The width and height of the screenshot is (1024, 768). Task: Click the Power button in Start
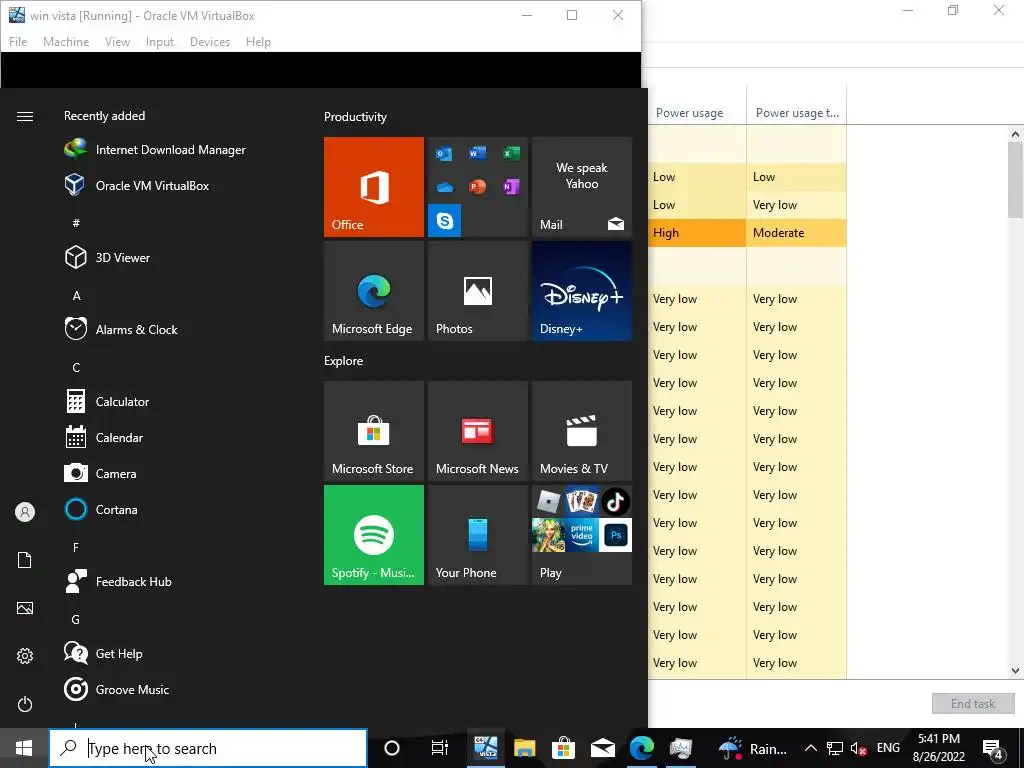tap(25, 704)
